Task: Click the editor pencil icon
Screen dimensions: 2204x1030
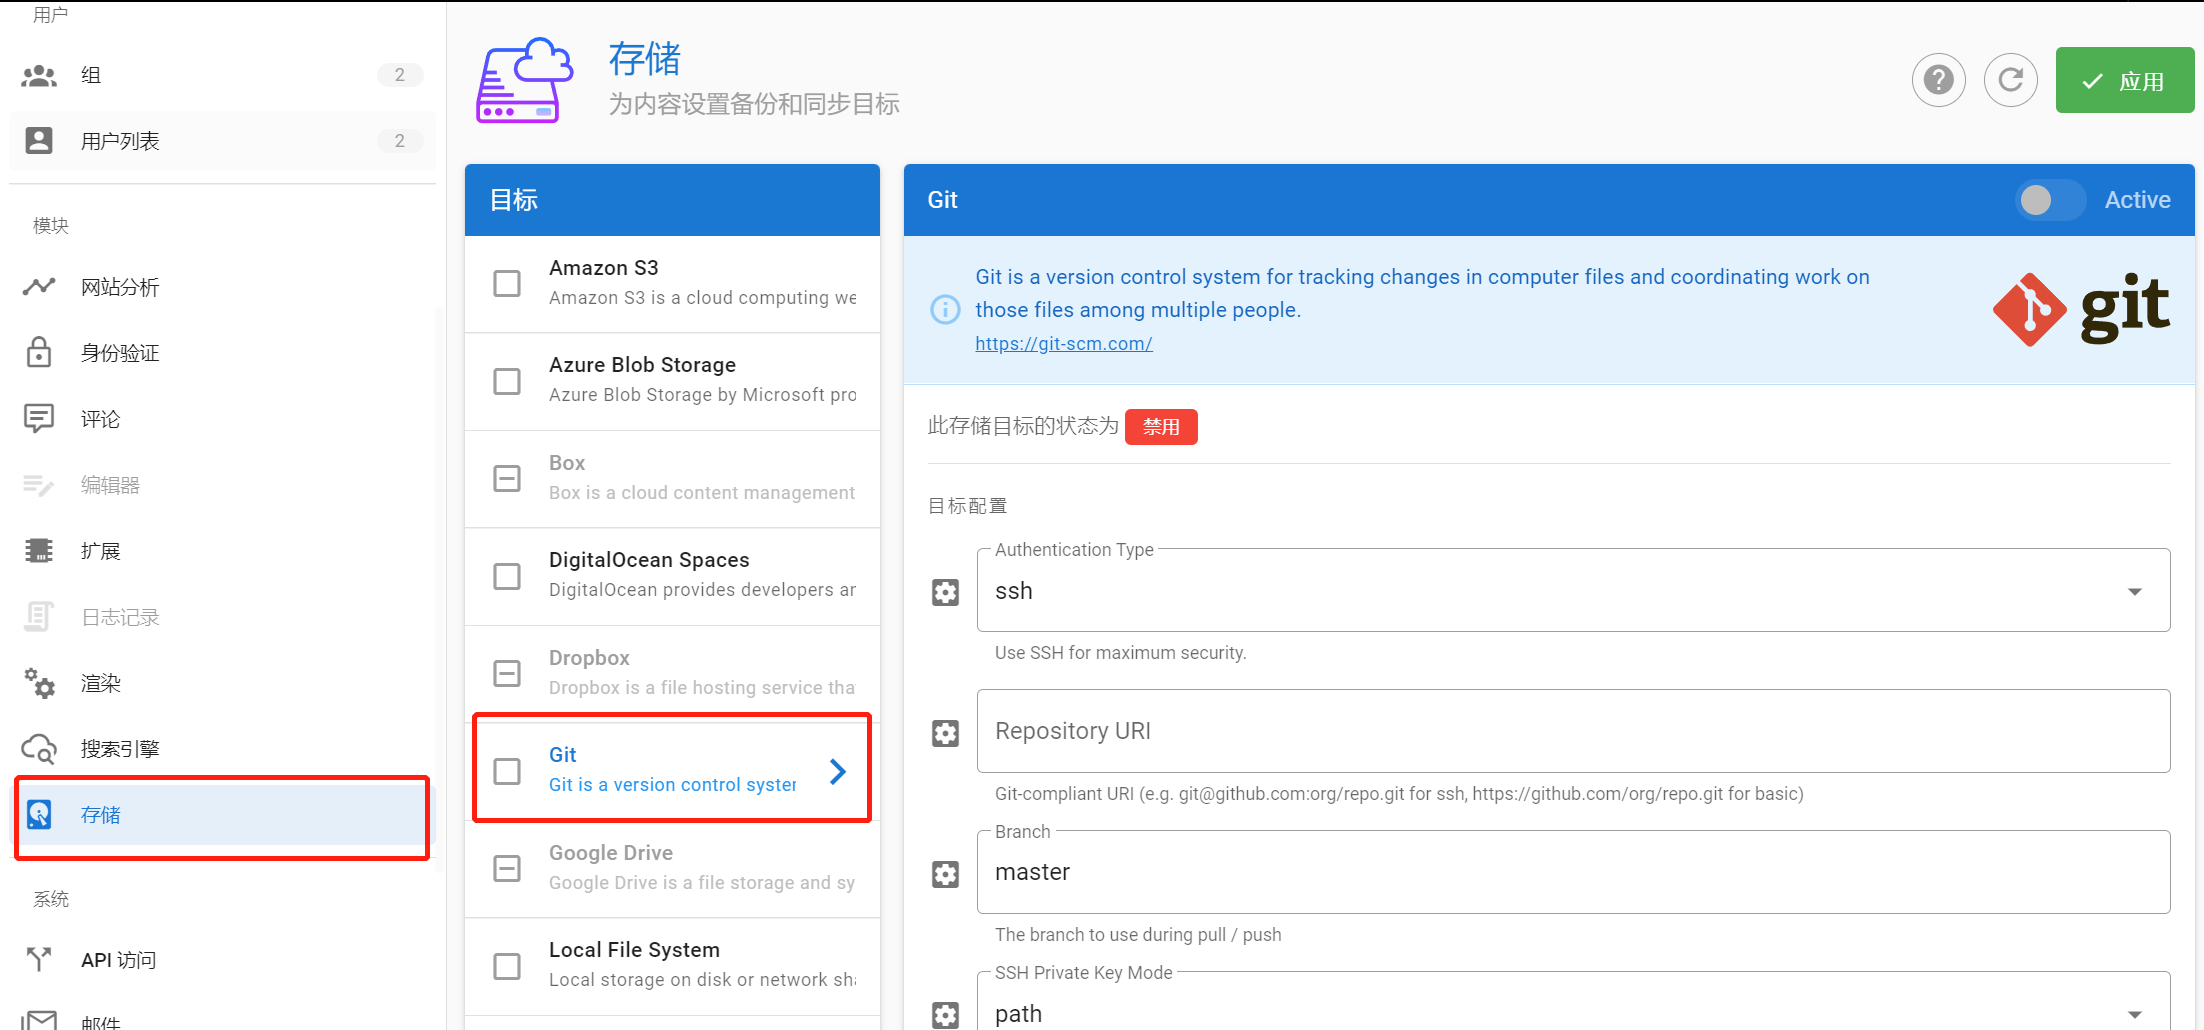Action: [x=39, y=485]
